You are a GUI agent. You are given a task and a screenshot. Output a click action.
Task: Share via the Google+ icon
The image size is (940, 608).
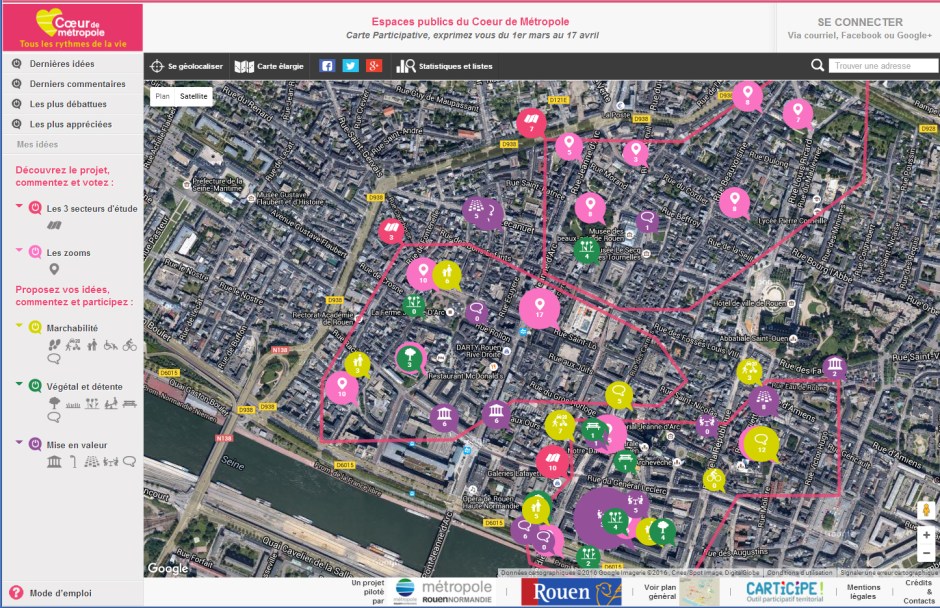374,66
